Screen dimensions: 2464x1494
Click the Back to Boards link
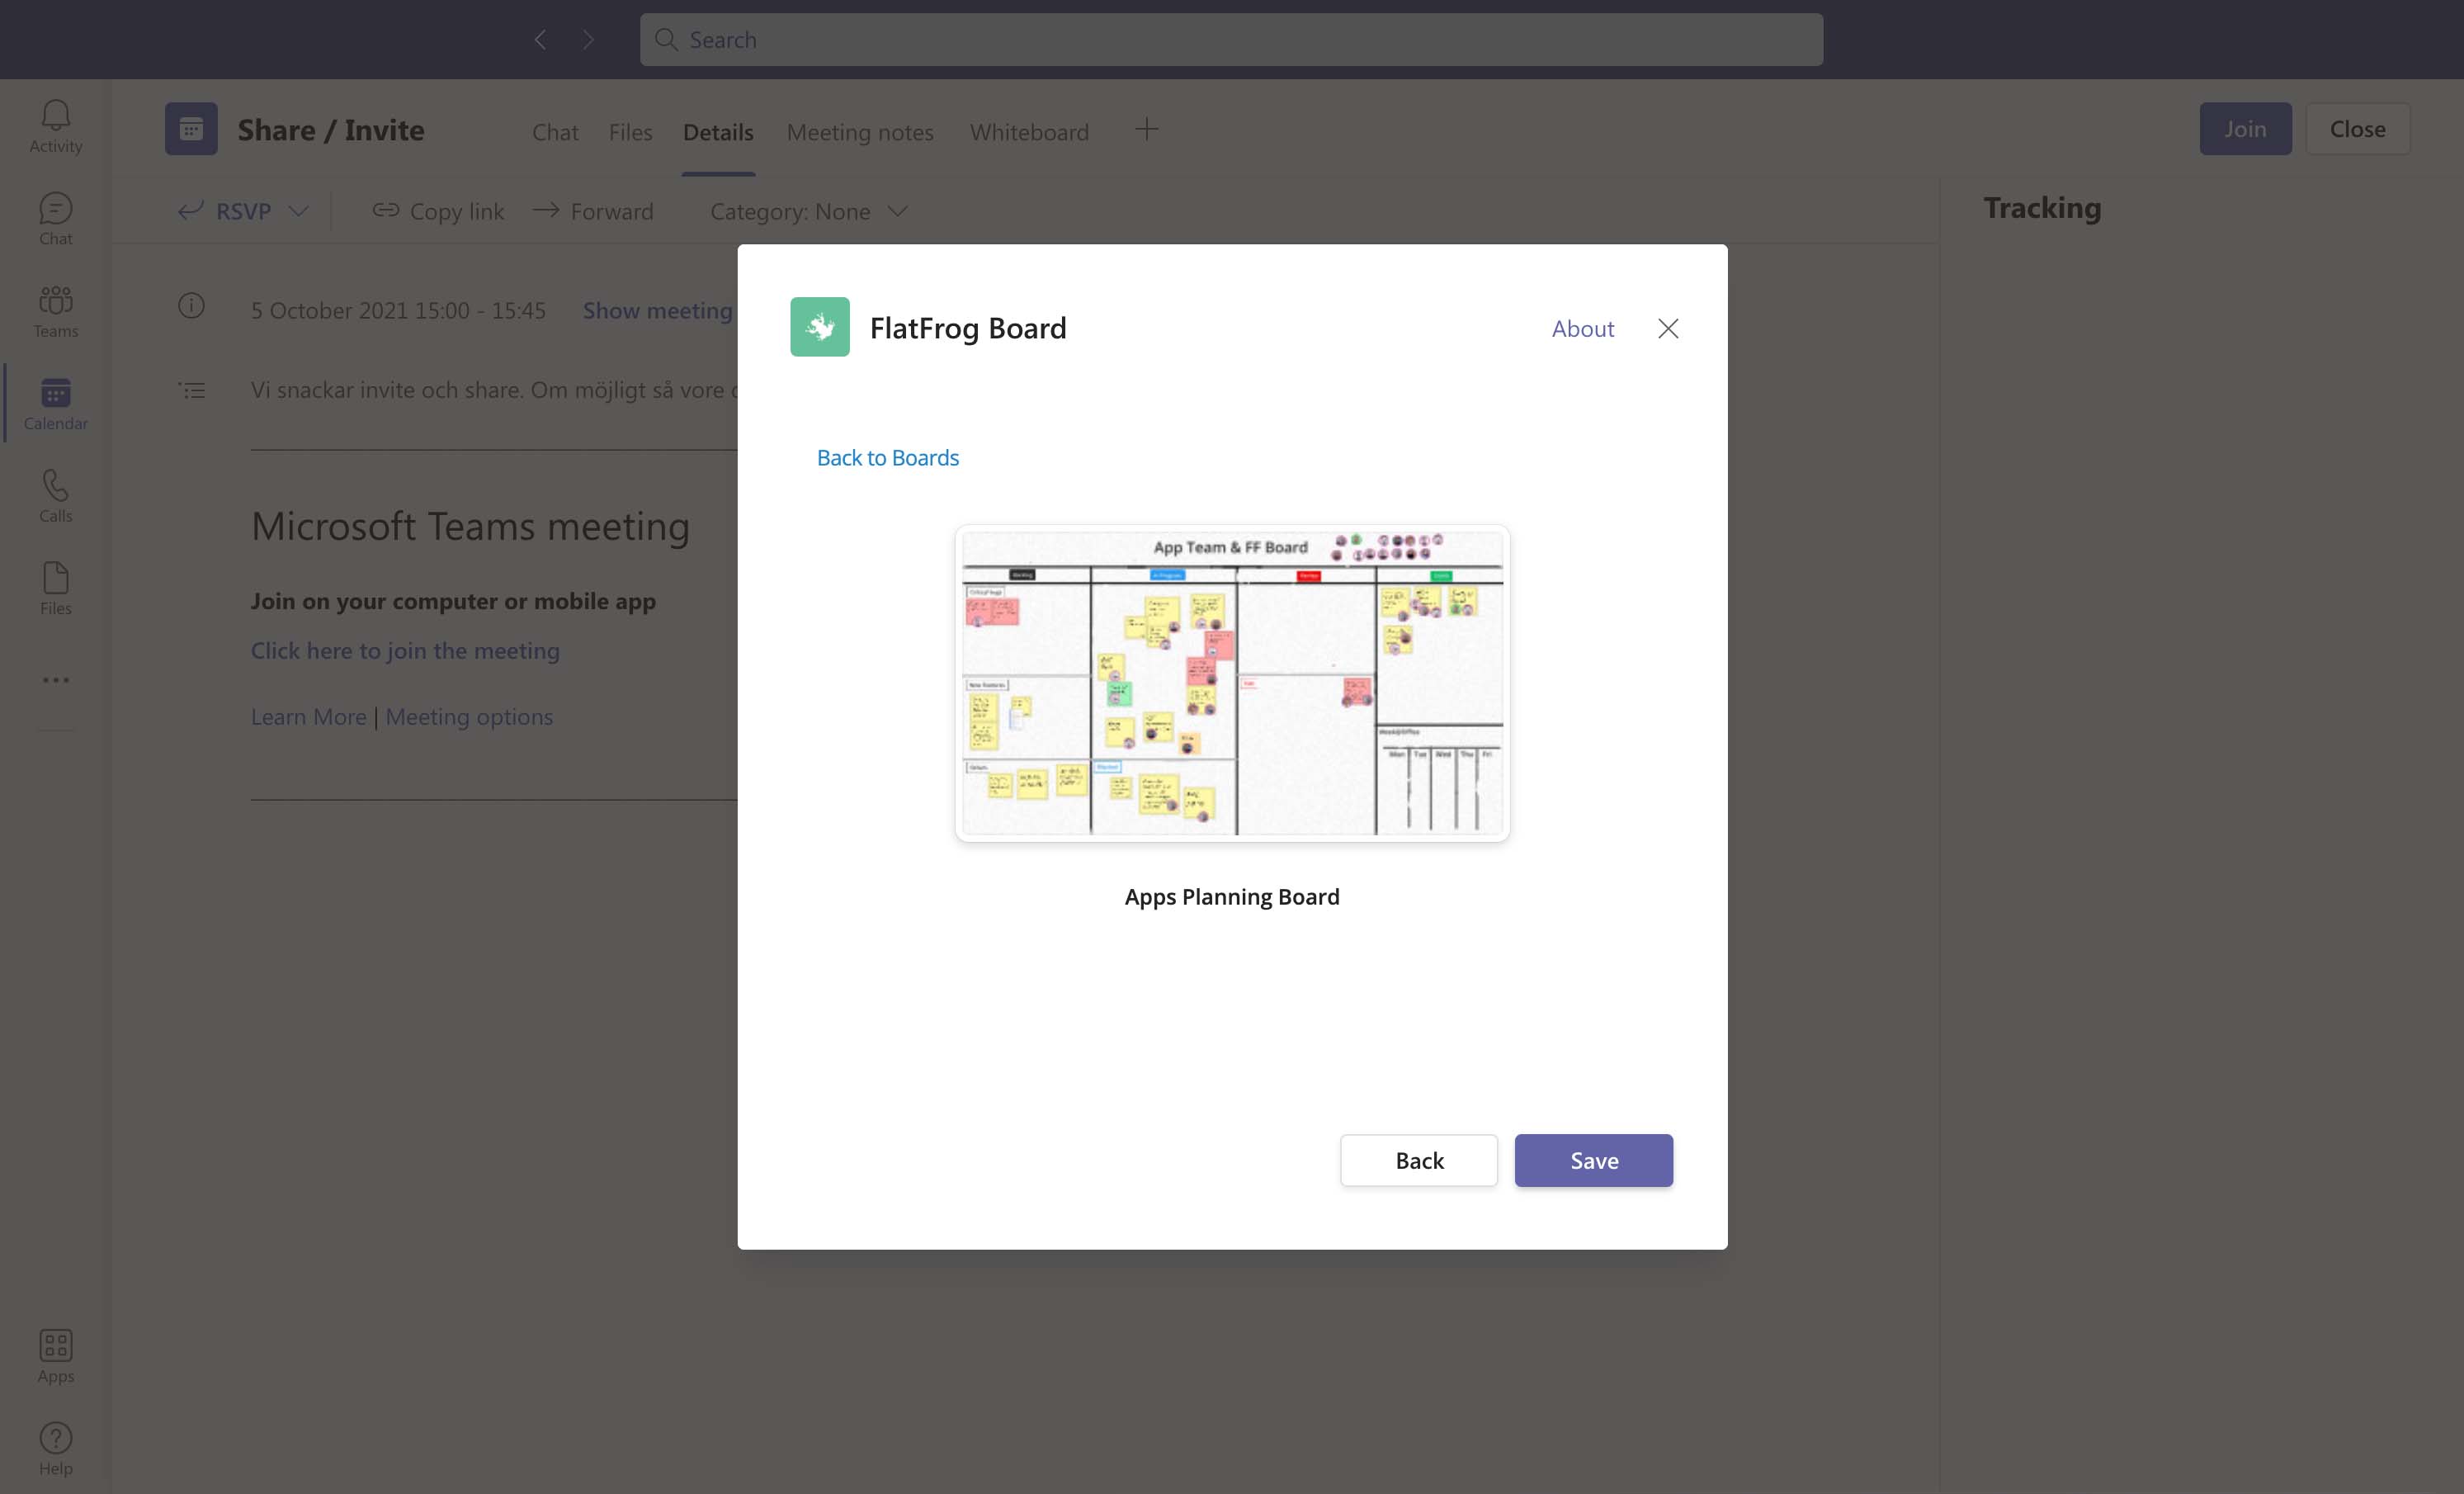click(x=886, y=457)
